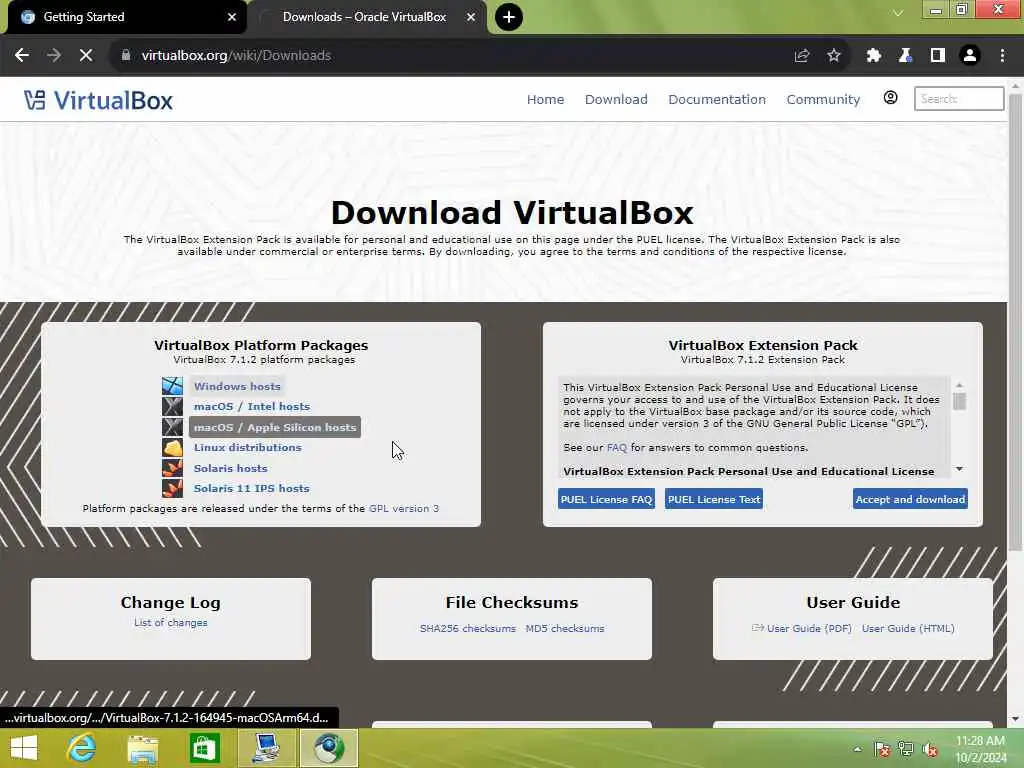
Task: Click the Windows hosts icon
Action: coord(172,386)
